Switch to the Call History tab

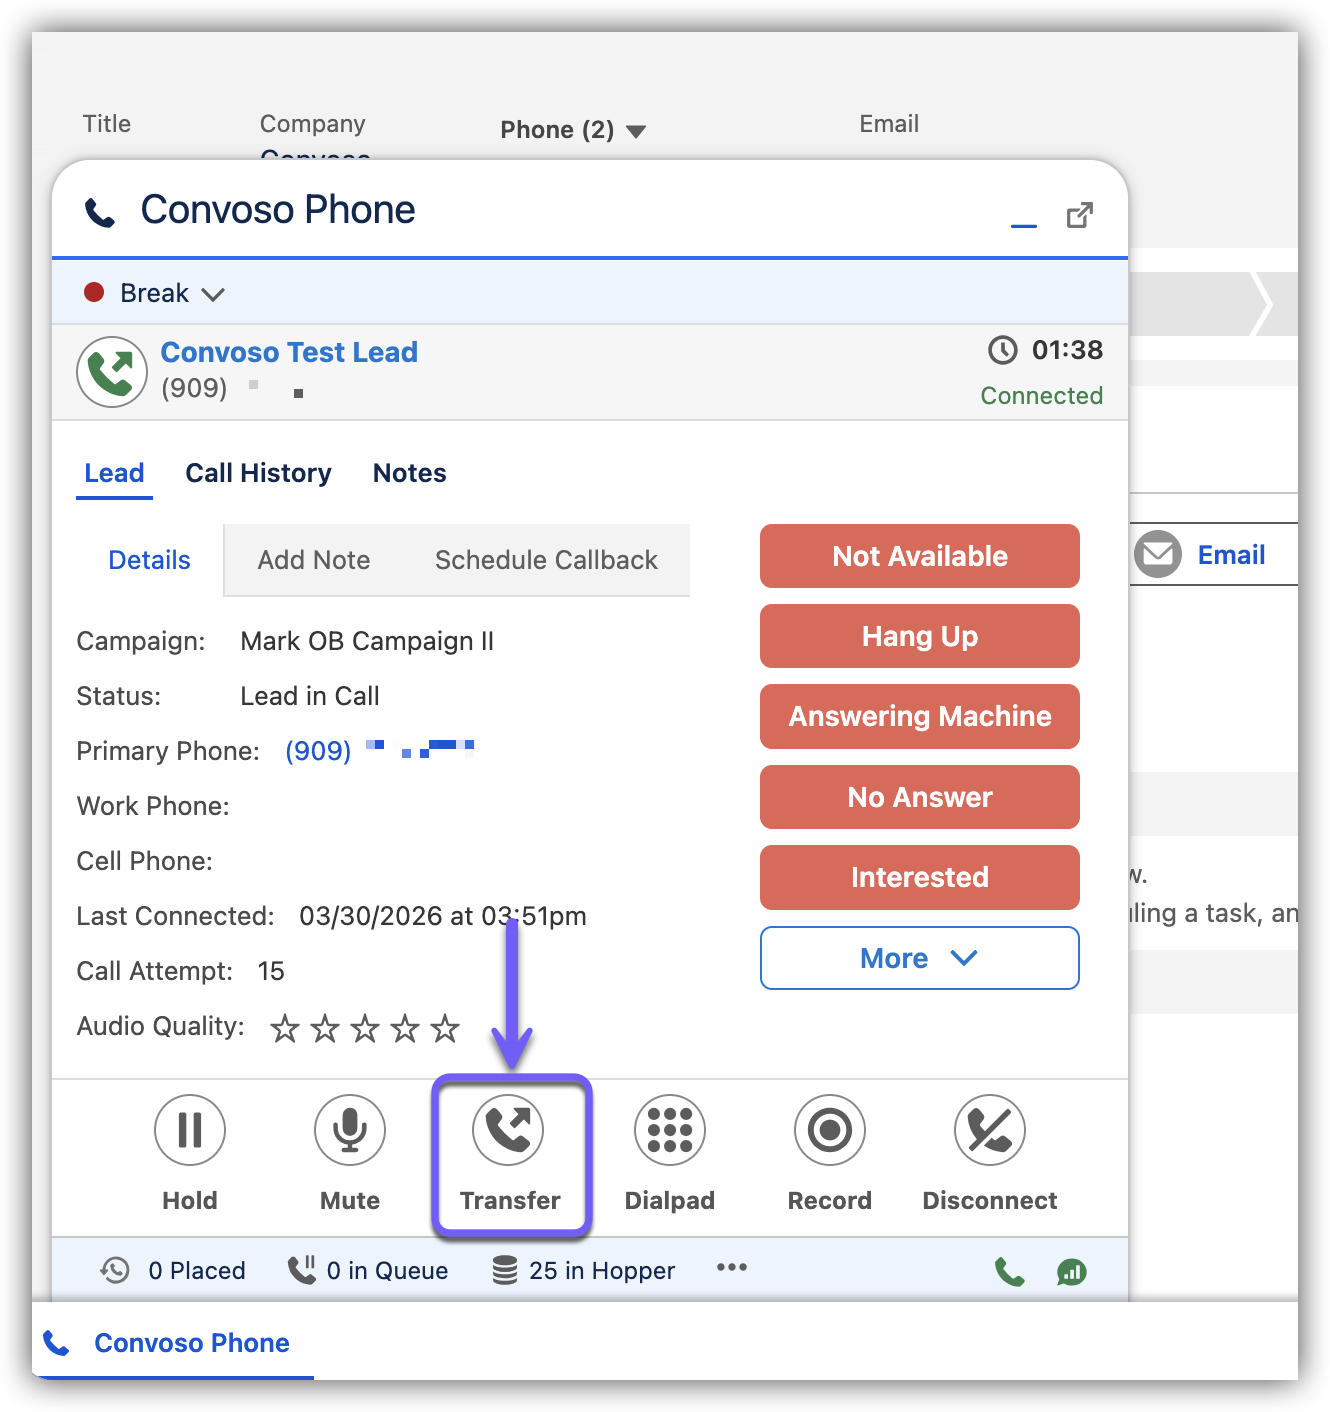point(258,473)
